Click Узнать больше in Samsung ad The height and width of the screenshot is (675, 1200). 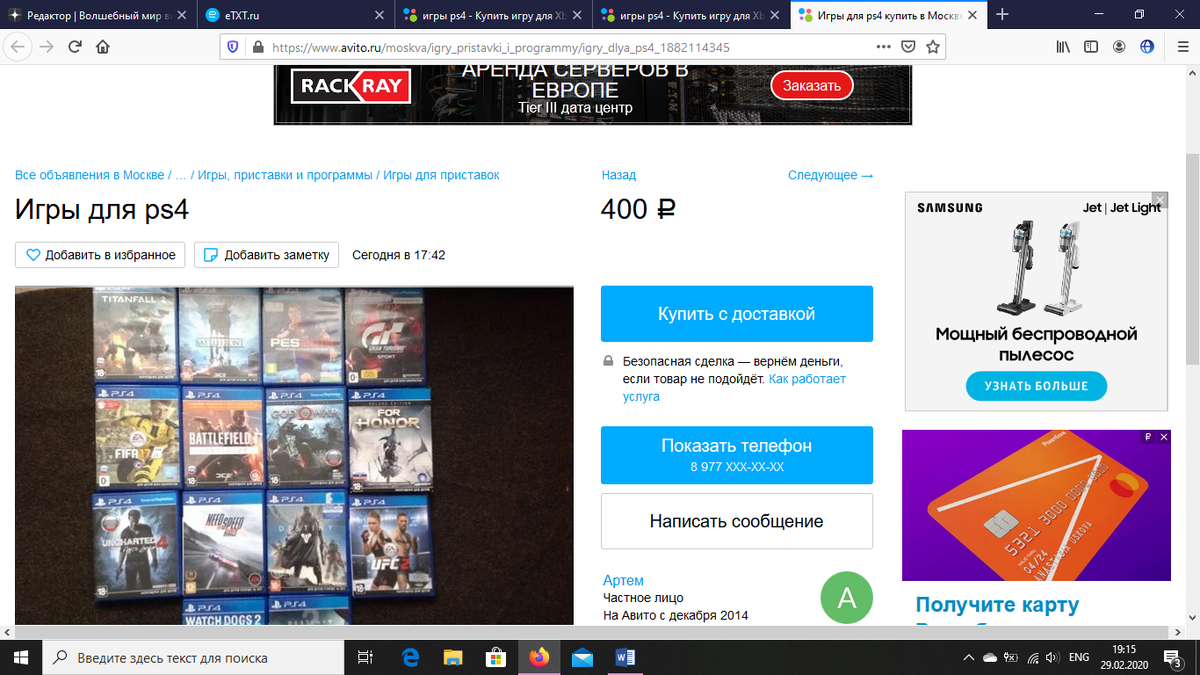(1036, 386)
